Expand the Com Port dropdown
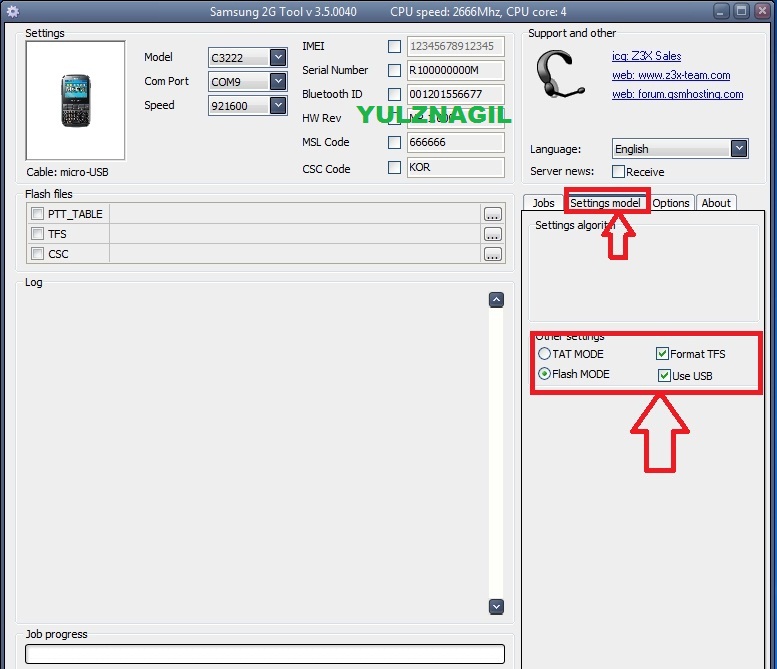 (278, 81)
